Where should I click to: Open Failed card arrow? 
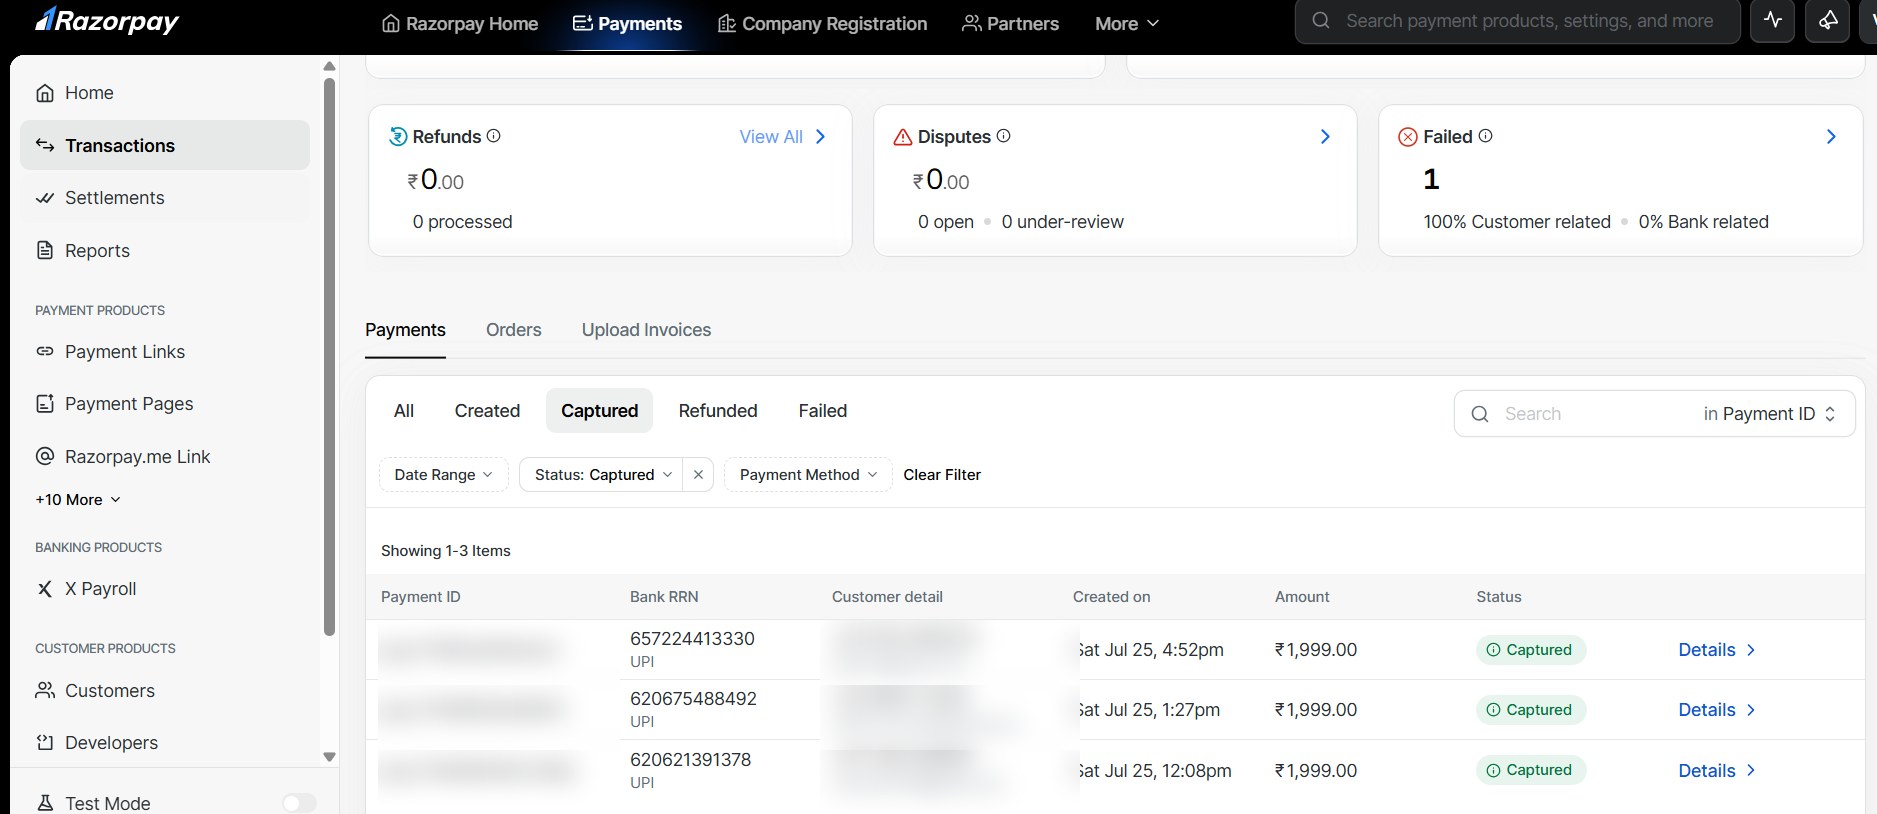pos(1831,136)
